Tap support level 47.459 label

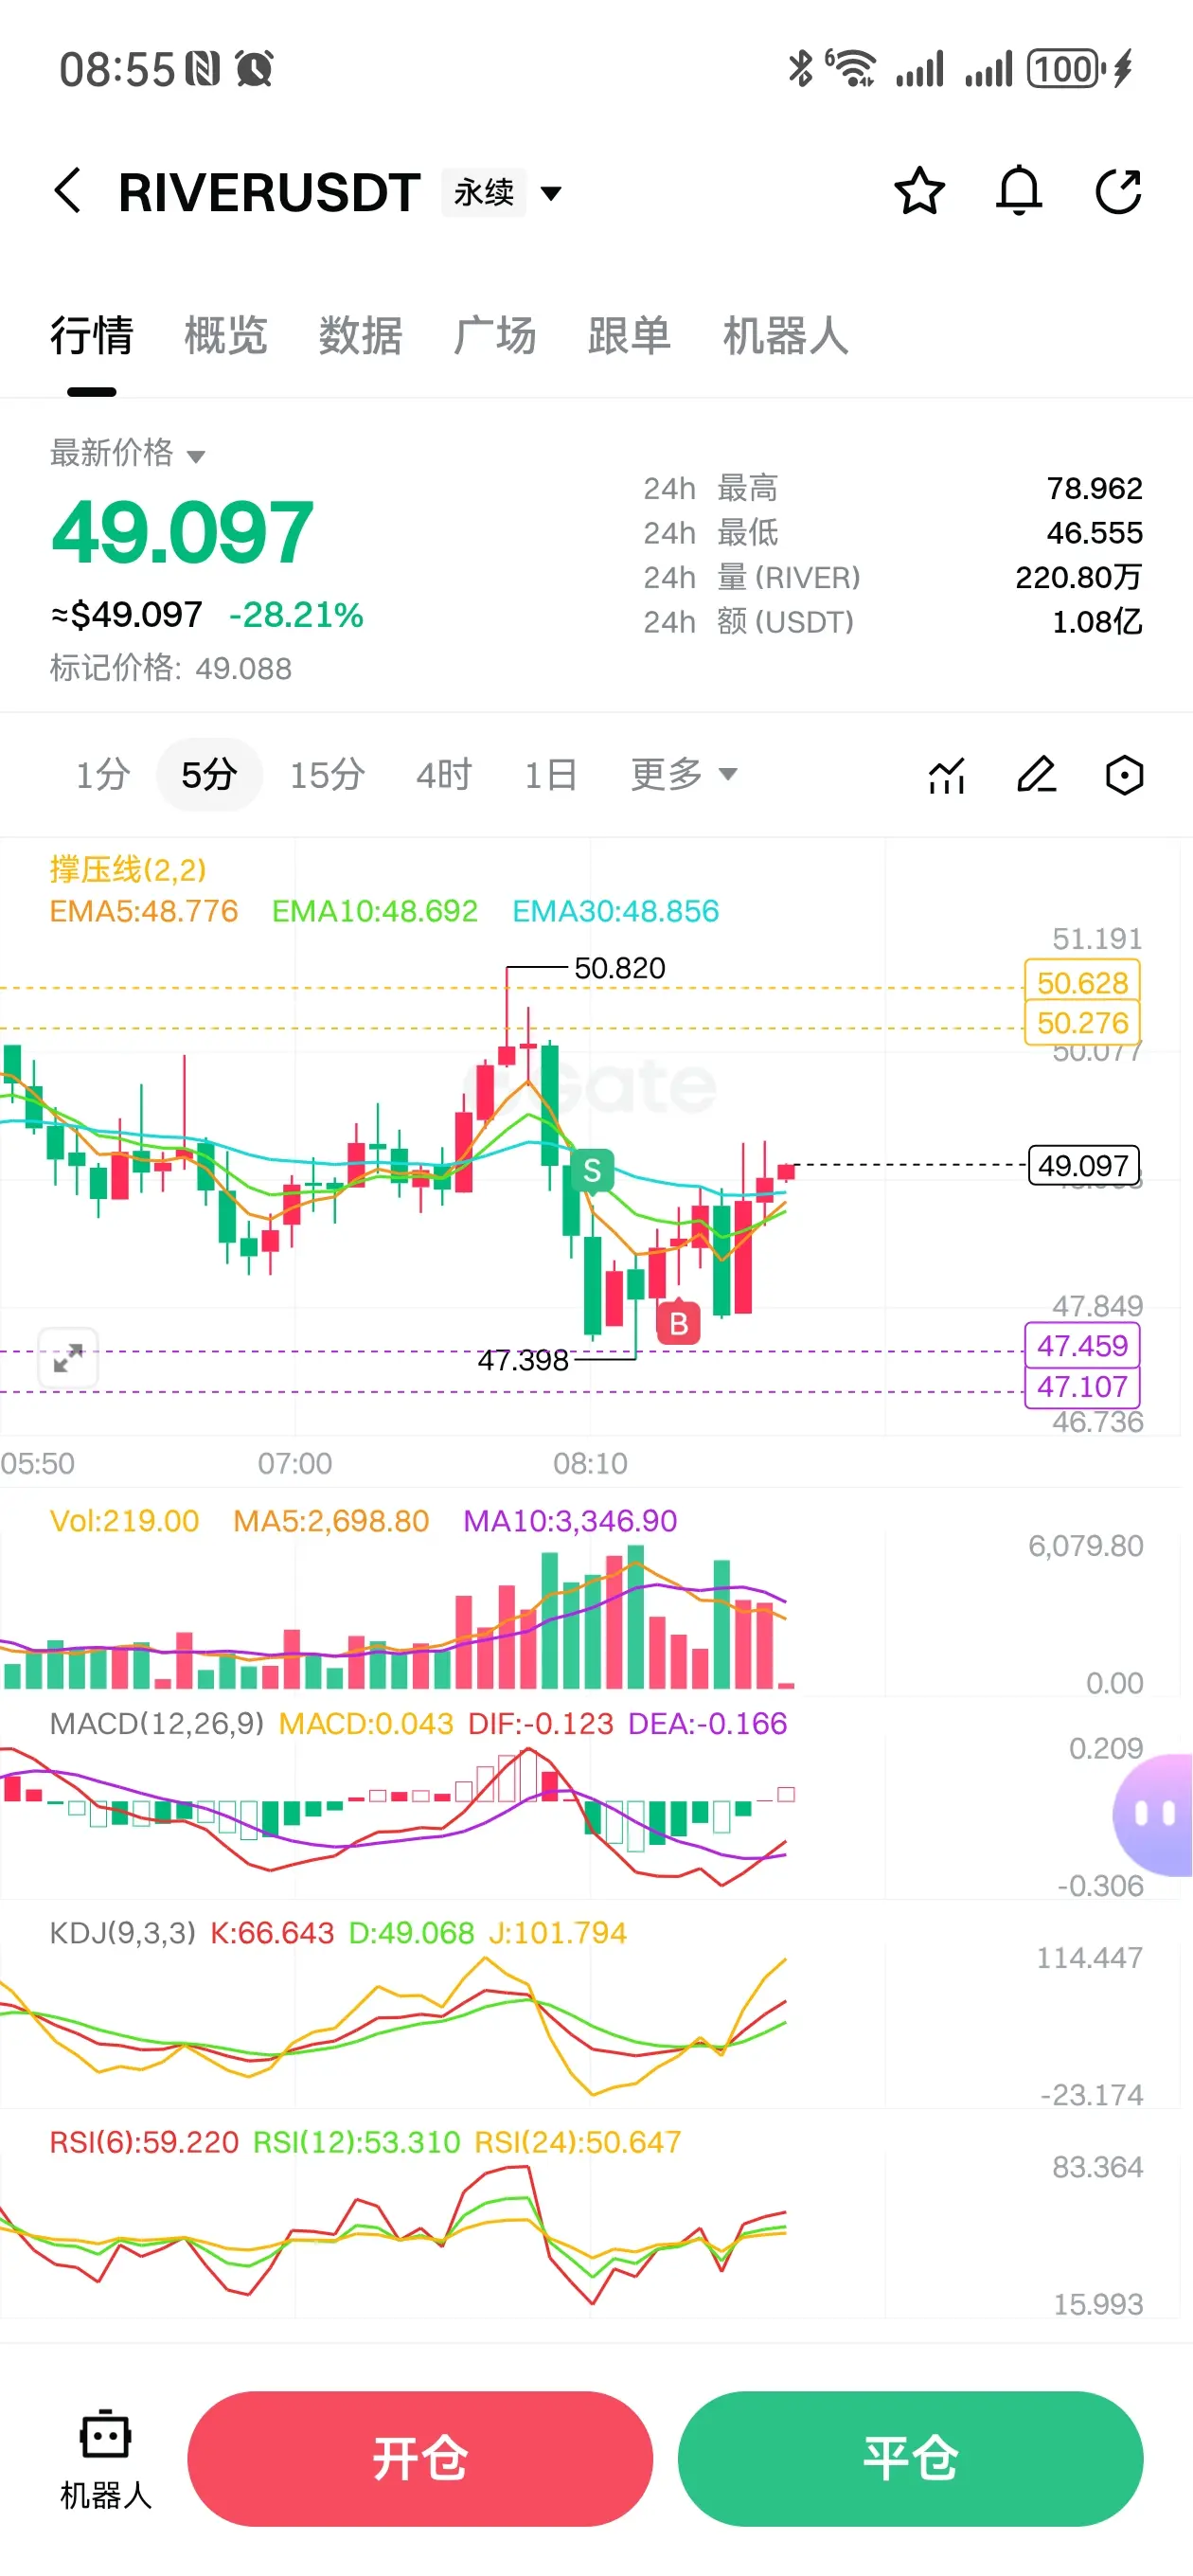tap(1082, 1346)
